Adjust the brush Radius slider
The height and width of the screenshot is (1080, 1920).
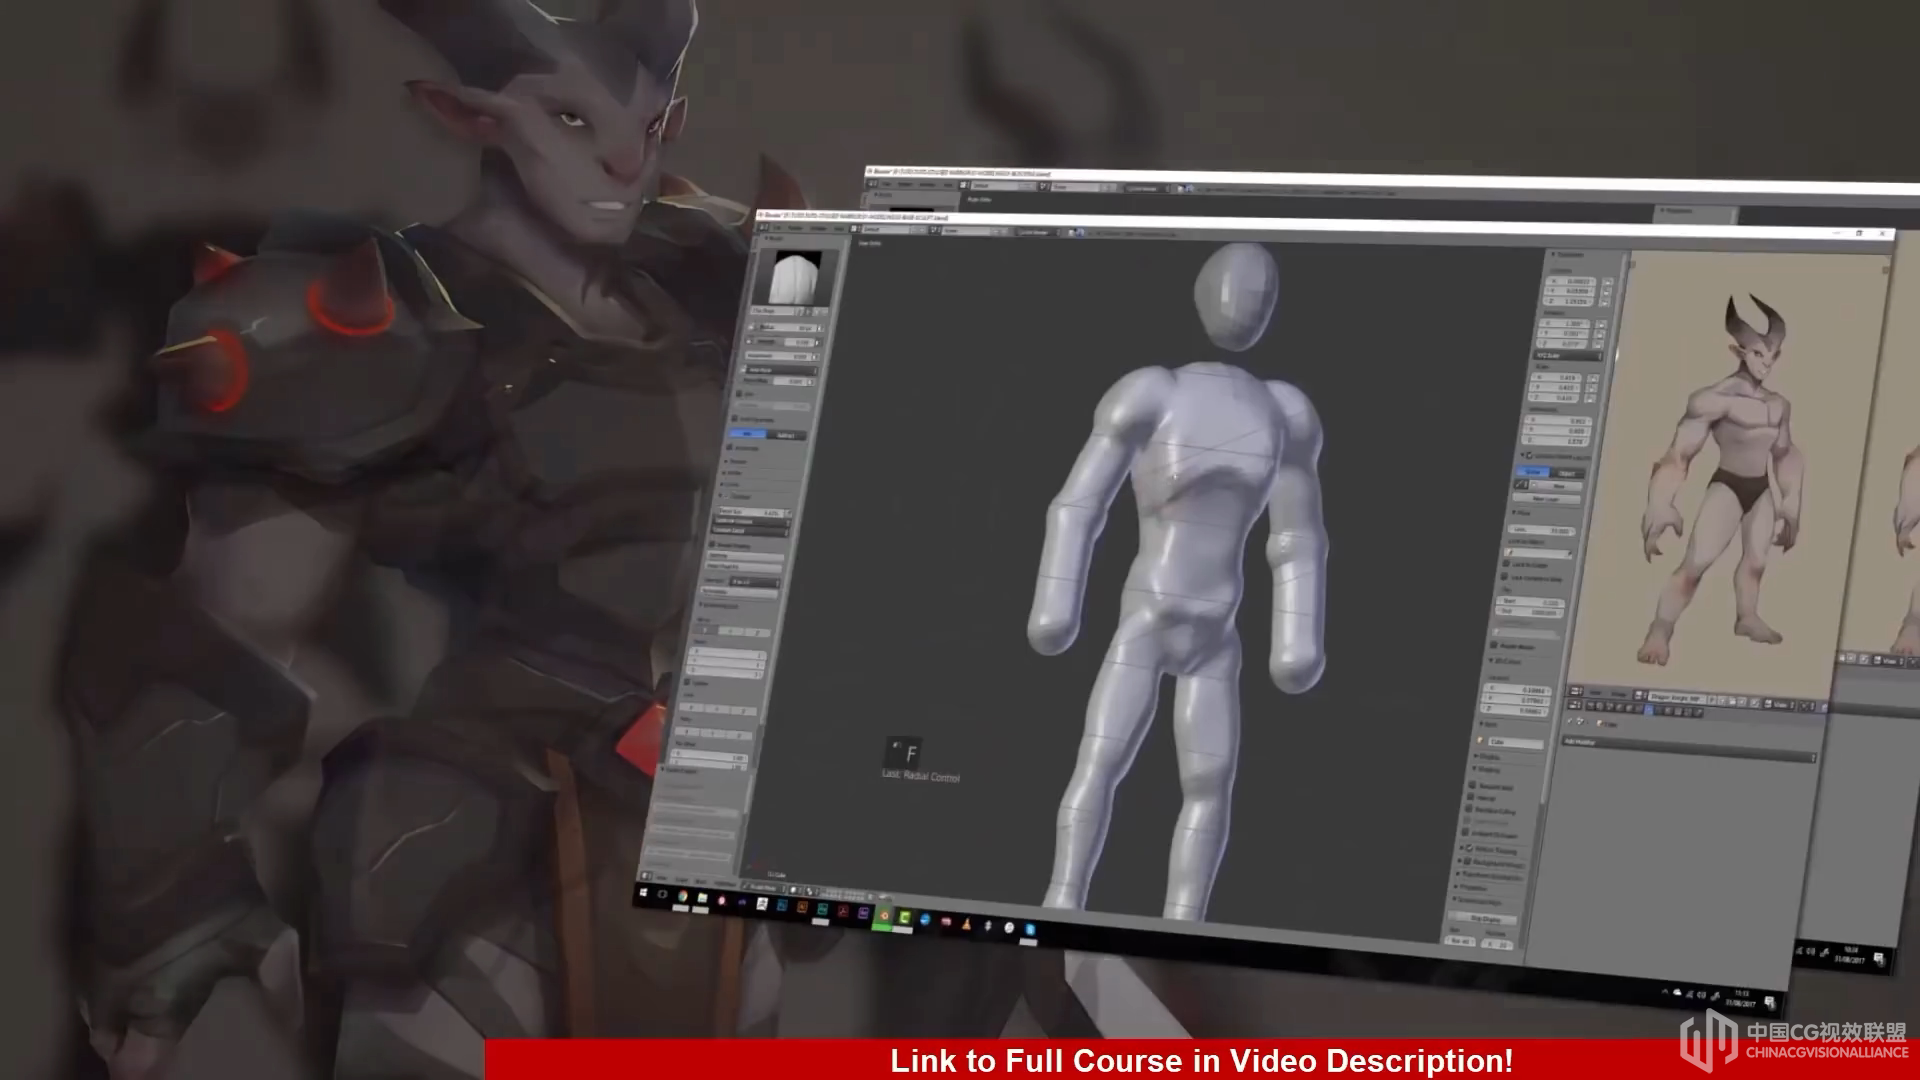click(x=786, y=327)
